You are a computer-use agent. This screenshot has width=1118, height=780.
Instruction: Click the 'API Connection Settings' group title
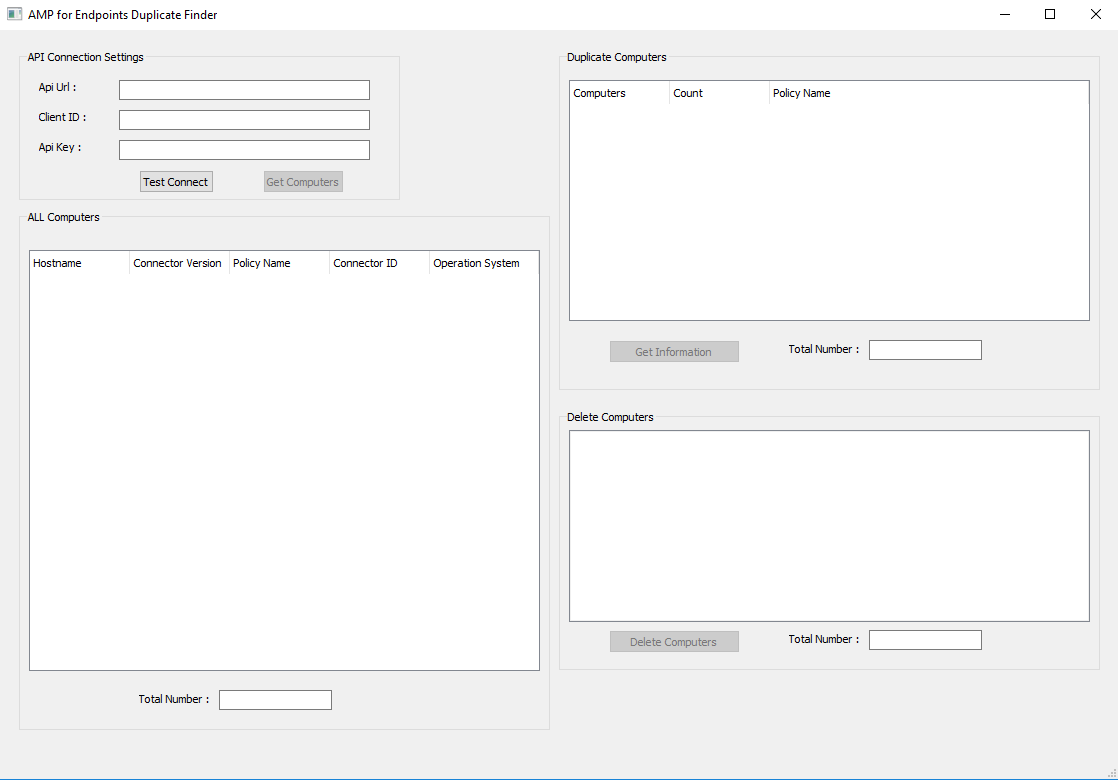(86, 57)
